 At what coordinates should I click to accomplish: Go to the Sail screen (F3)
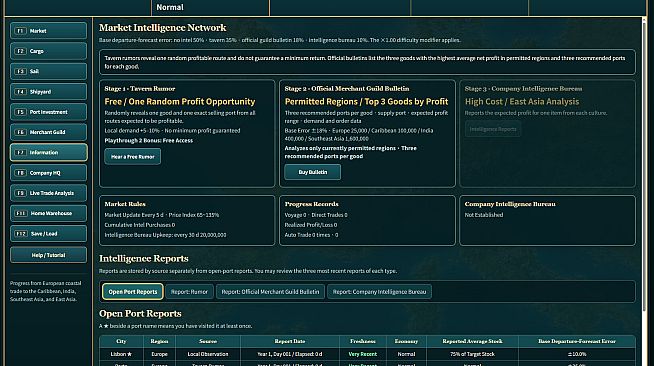(48, 71)
